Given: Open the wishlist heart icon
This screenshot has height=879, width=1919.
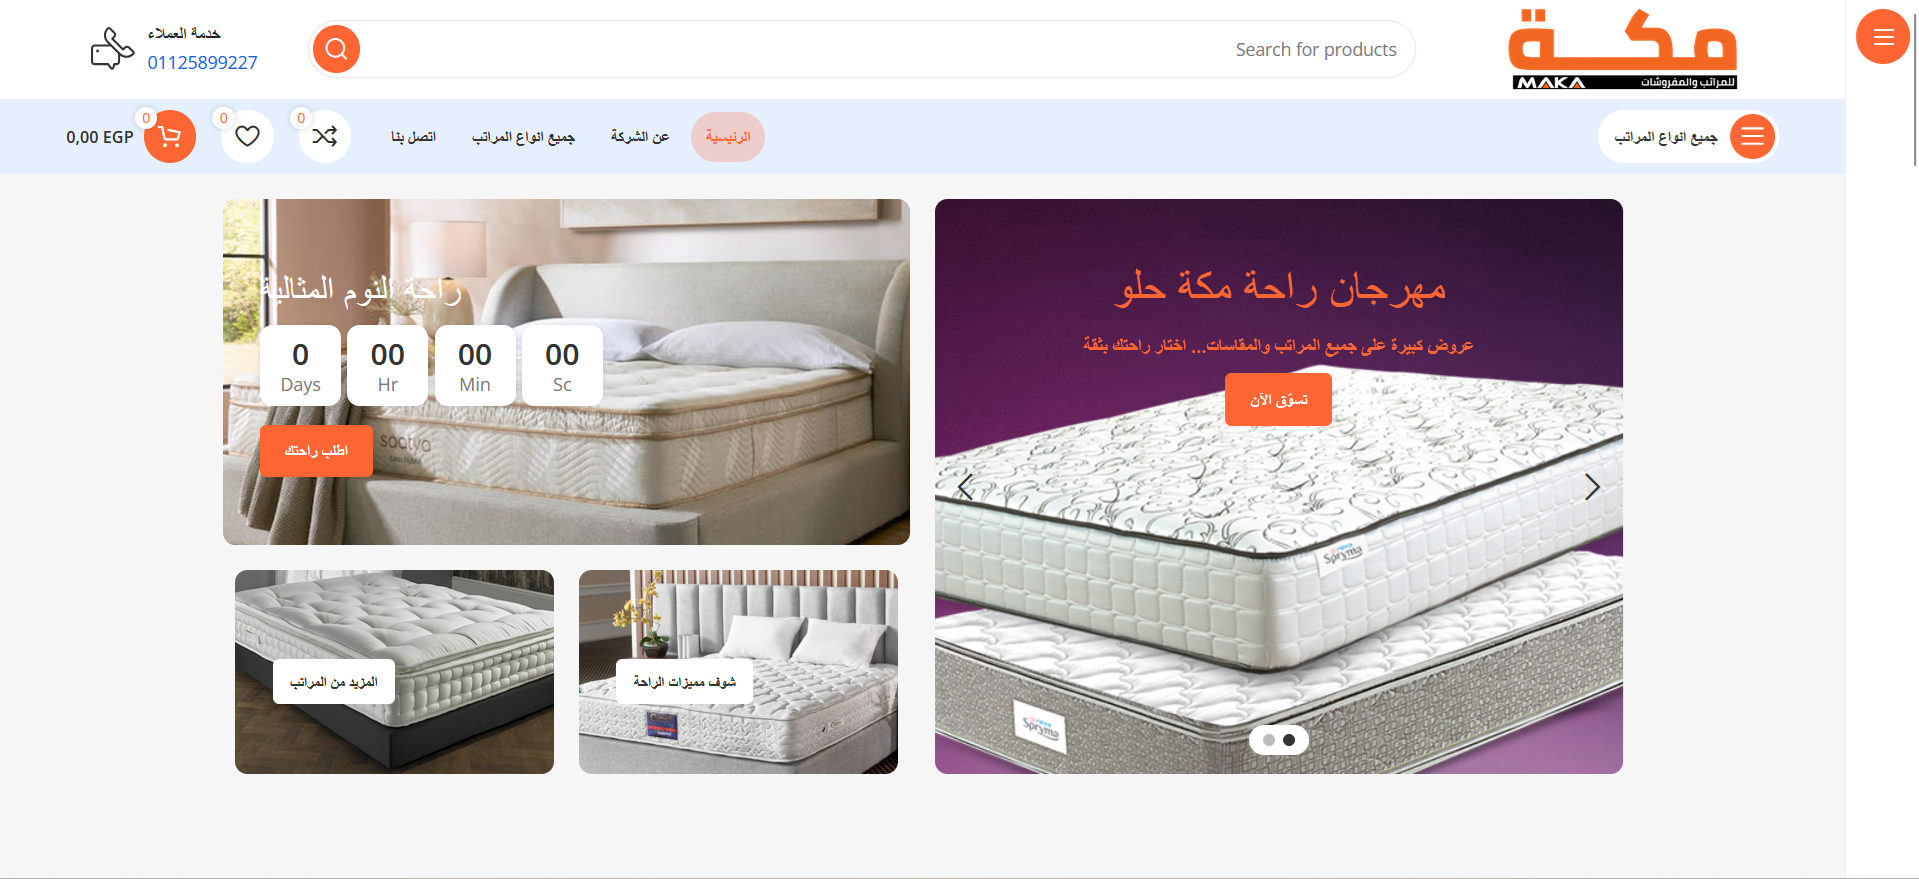Looking at the screenshot, I should 247,137.
